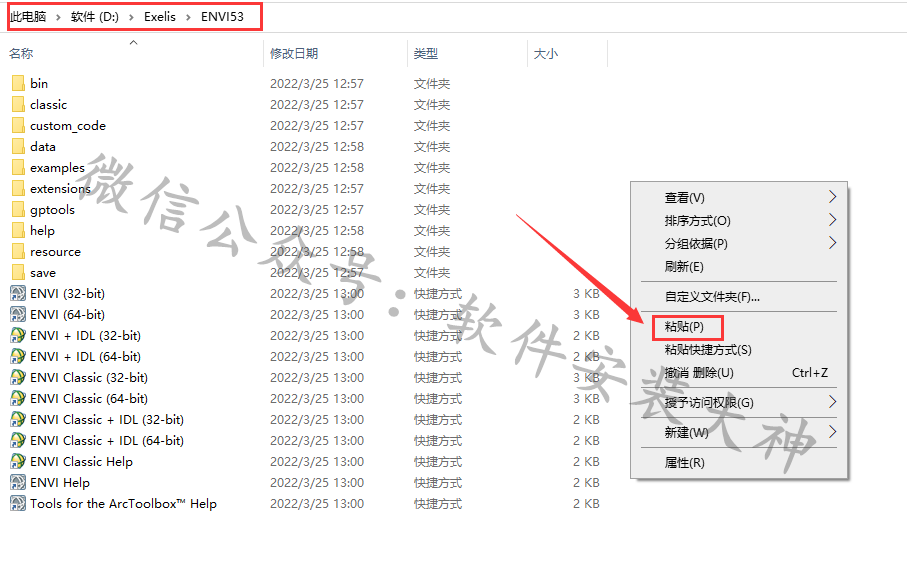This screenshot has width=907, height=561.
Task: Navigate to 软件 (D:) breadcrumb
Action: [95, 17]
